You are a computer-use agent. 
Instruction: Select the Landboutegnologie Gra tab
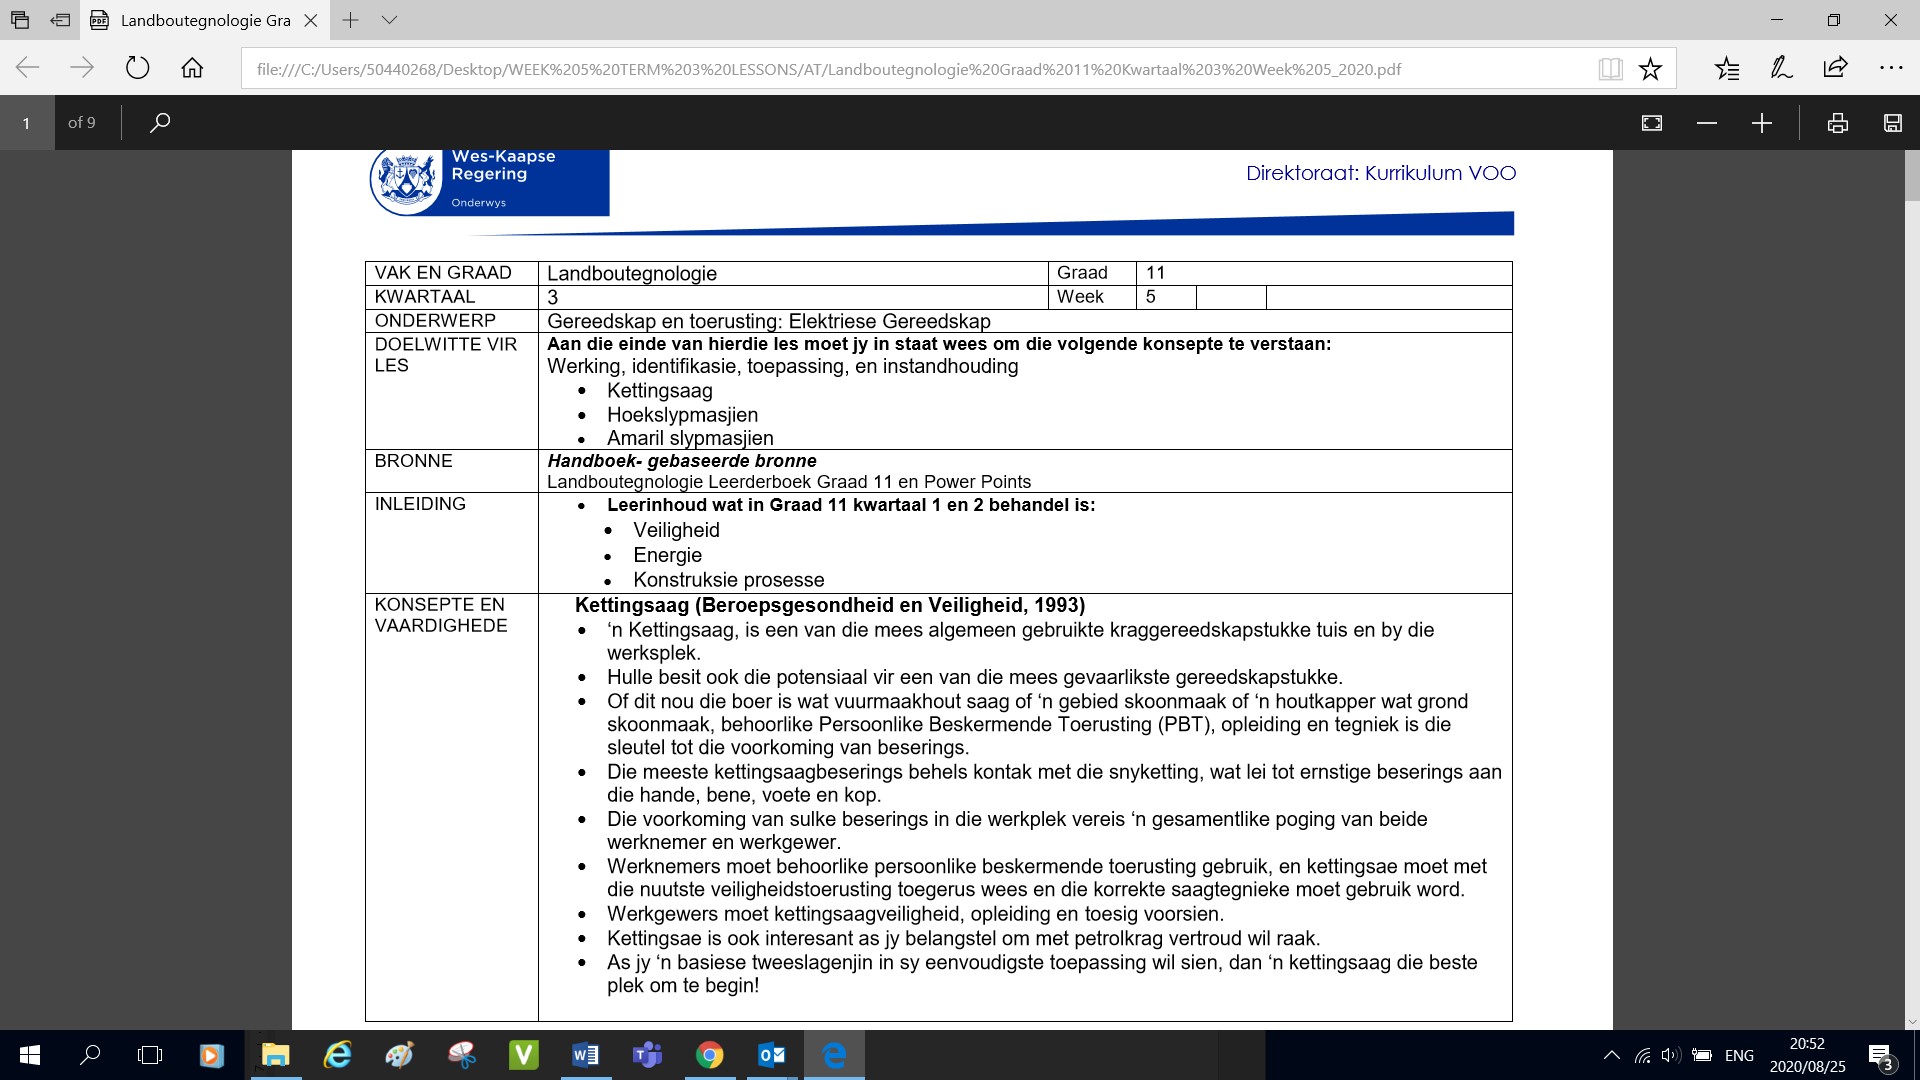(205, 20)
